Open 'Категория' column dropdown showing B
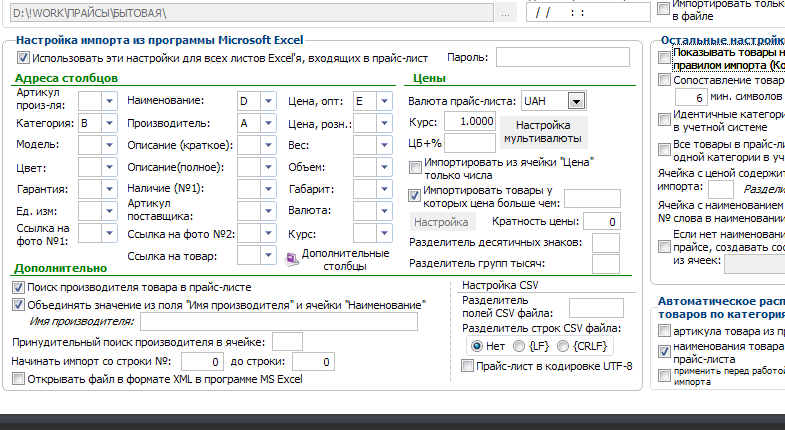The width and height of the screenshot is (785, 430). [x=109, y=123]
